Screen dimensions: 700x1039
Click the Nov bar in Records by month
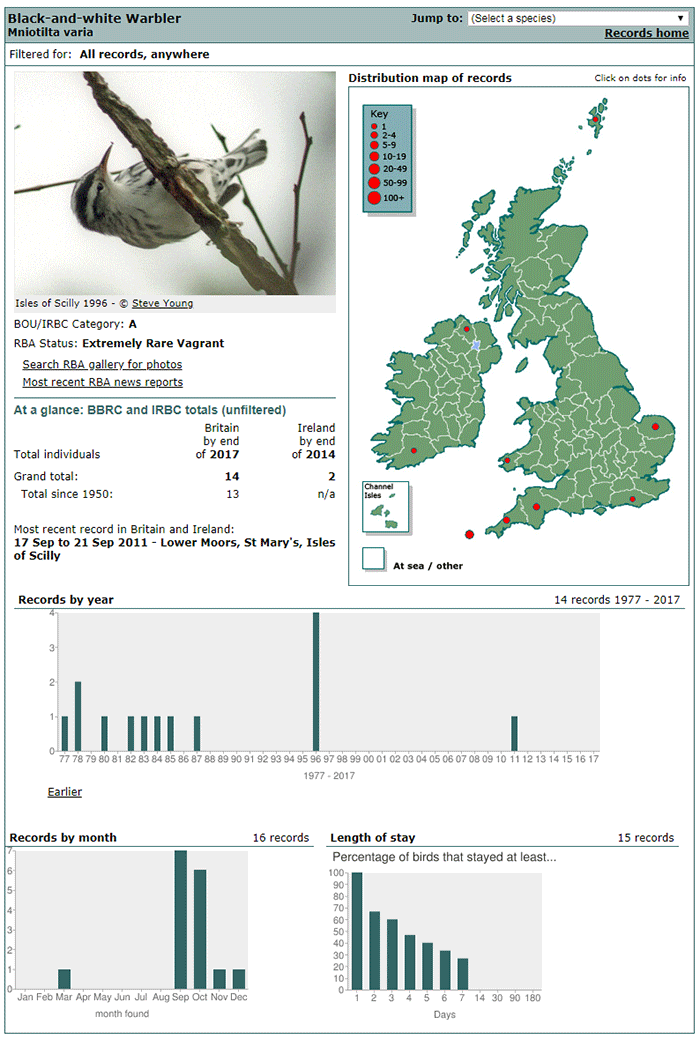pos(219,979)
